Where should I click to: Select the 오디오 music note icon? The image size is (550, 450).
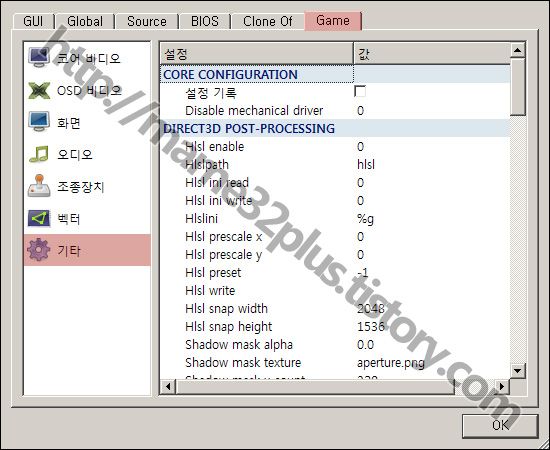(x=39, y=154)
